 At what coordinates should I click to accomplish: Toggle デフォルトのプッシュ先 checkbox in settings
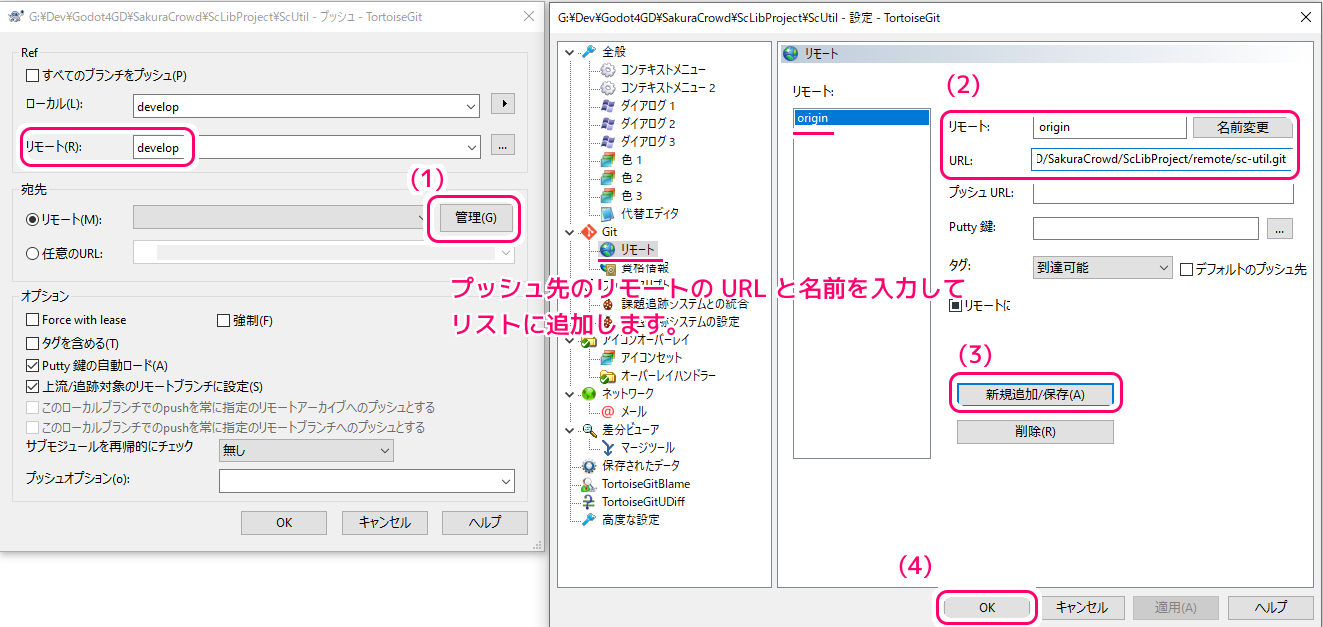1187,269
